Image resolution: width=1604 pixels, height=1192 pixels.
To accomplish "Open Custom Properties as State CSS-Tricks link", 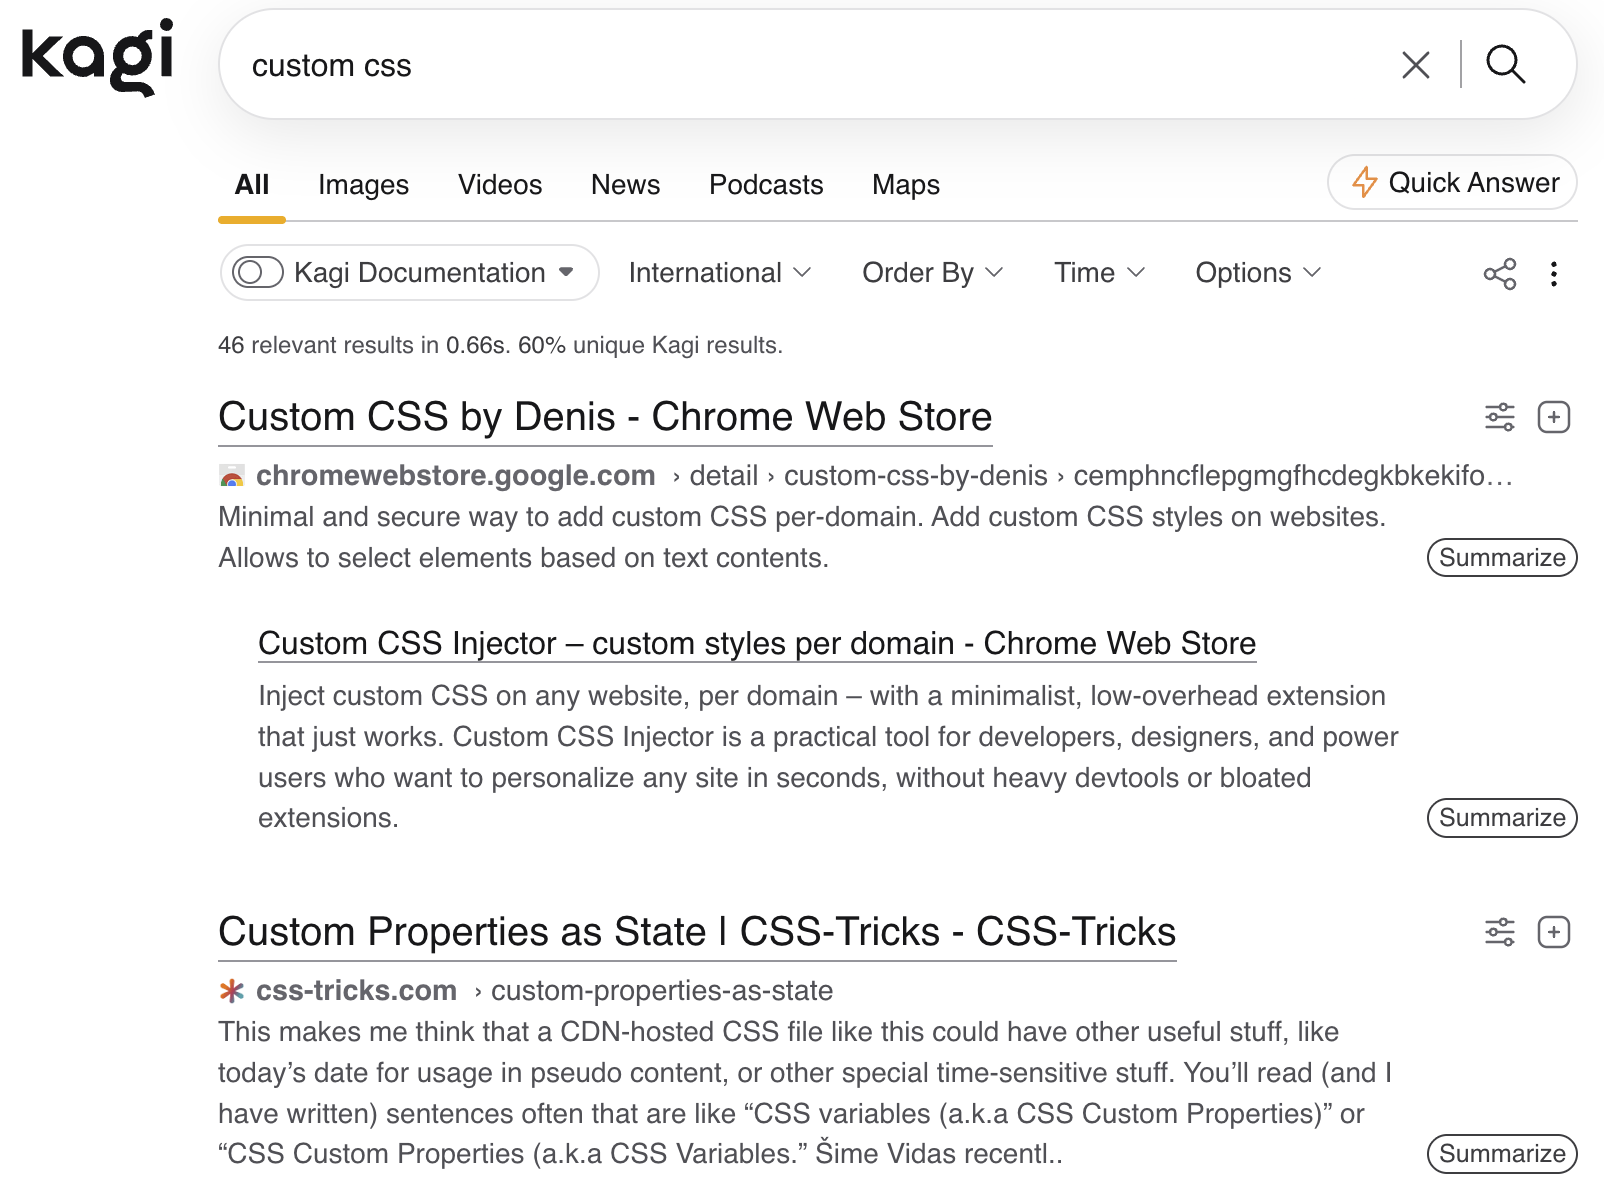I will click(697, 932).
